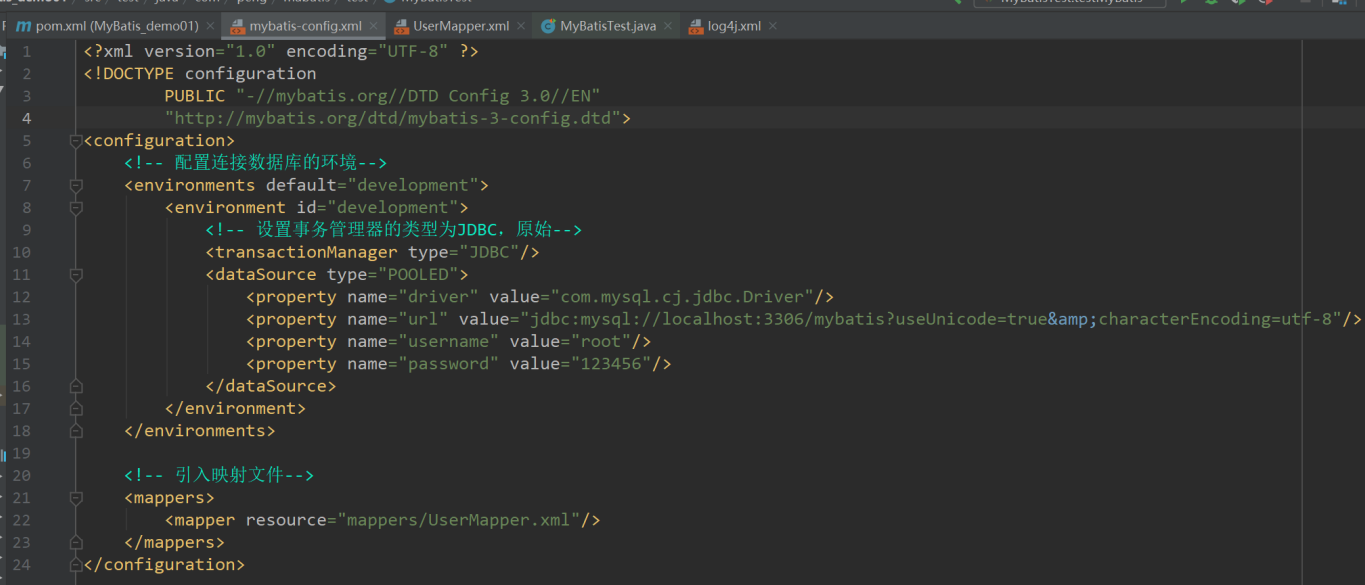This screenshot has height=585, width=1365.
Task: Click the closing </dataSource> tag
Action: click(271, 386)
